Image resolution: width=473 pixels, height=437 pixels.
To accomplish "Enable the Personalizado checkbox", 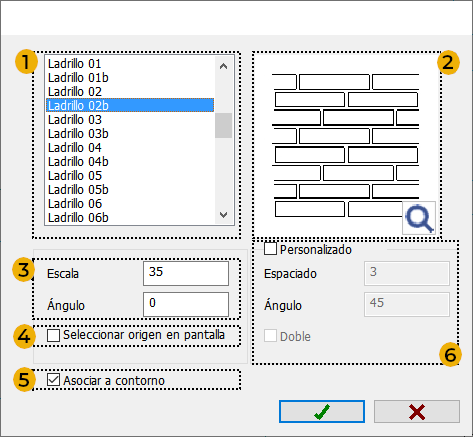I will 270,249.
